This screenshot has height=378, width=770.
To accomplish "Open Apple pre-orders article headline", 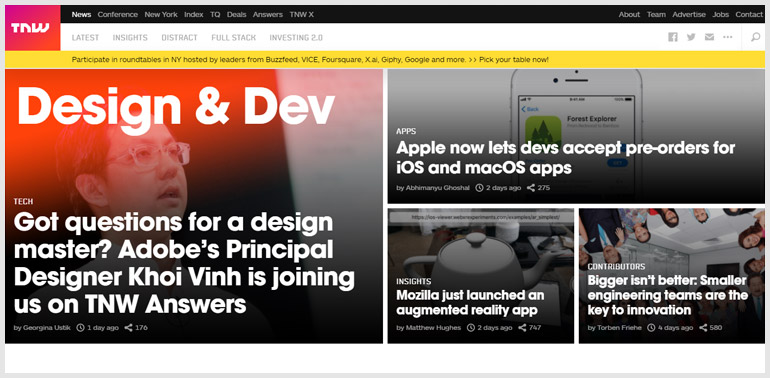I will [x=566, y=158].
